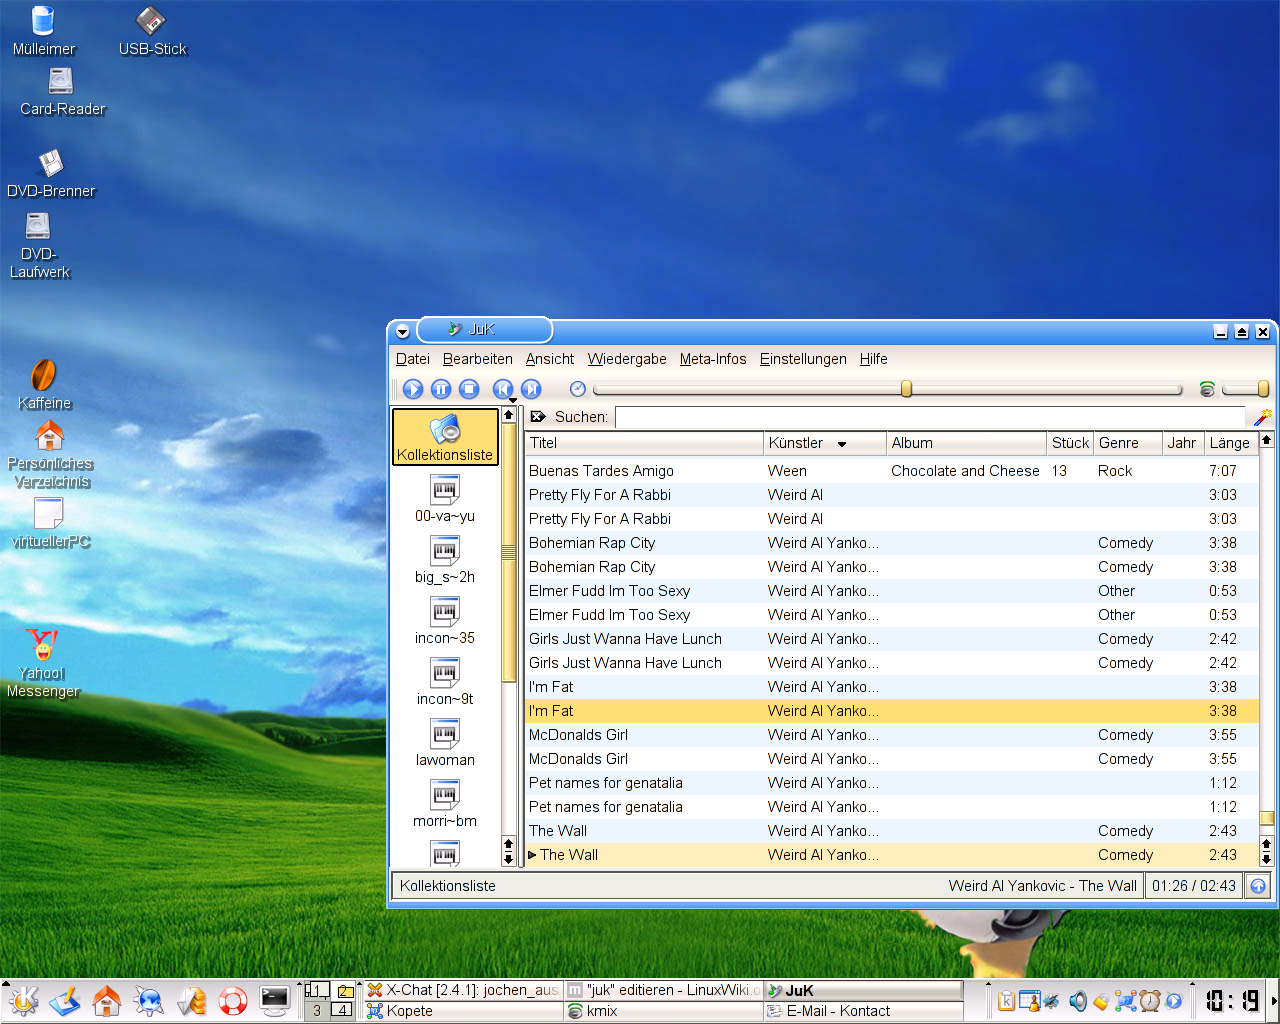Viewport: 1280px width, 1024px height.
Task: Pause playback with the Pause button
Action: pyautogui.click(x=441, y=389)
